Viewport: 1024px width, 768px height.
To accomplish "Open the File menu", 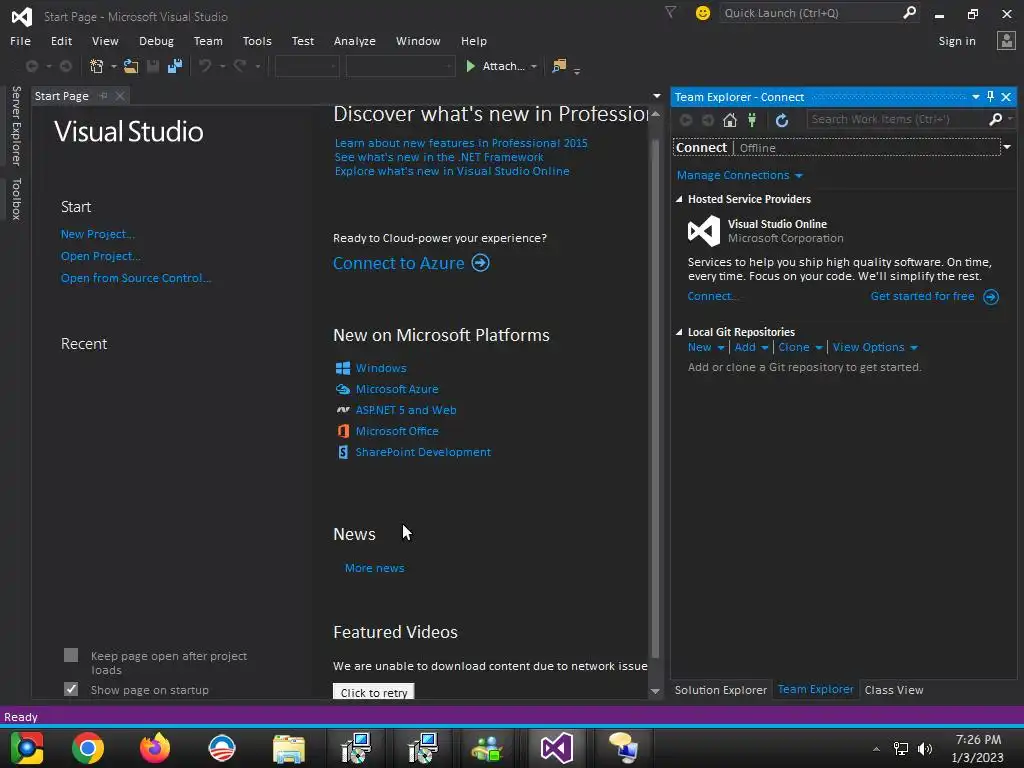I will click(x=20, y=40).
